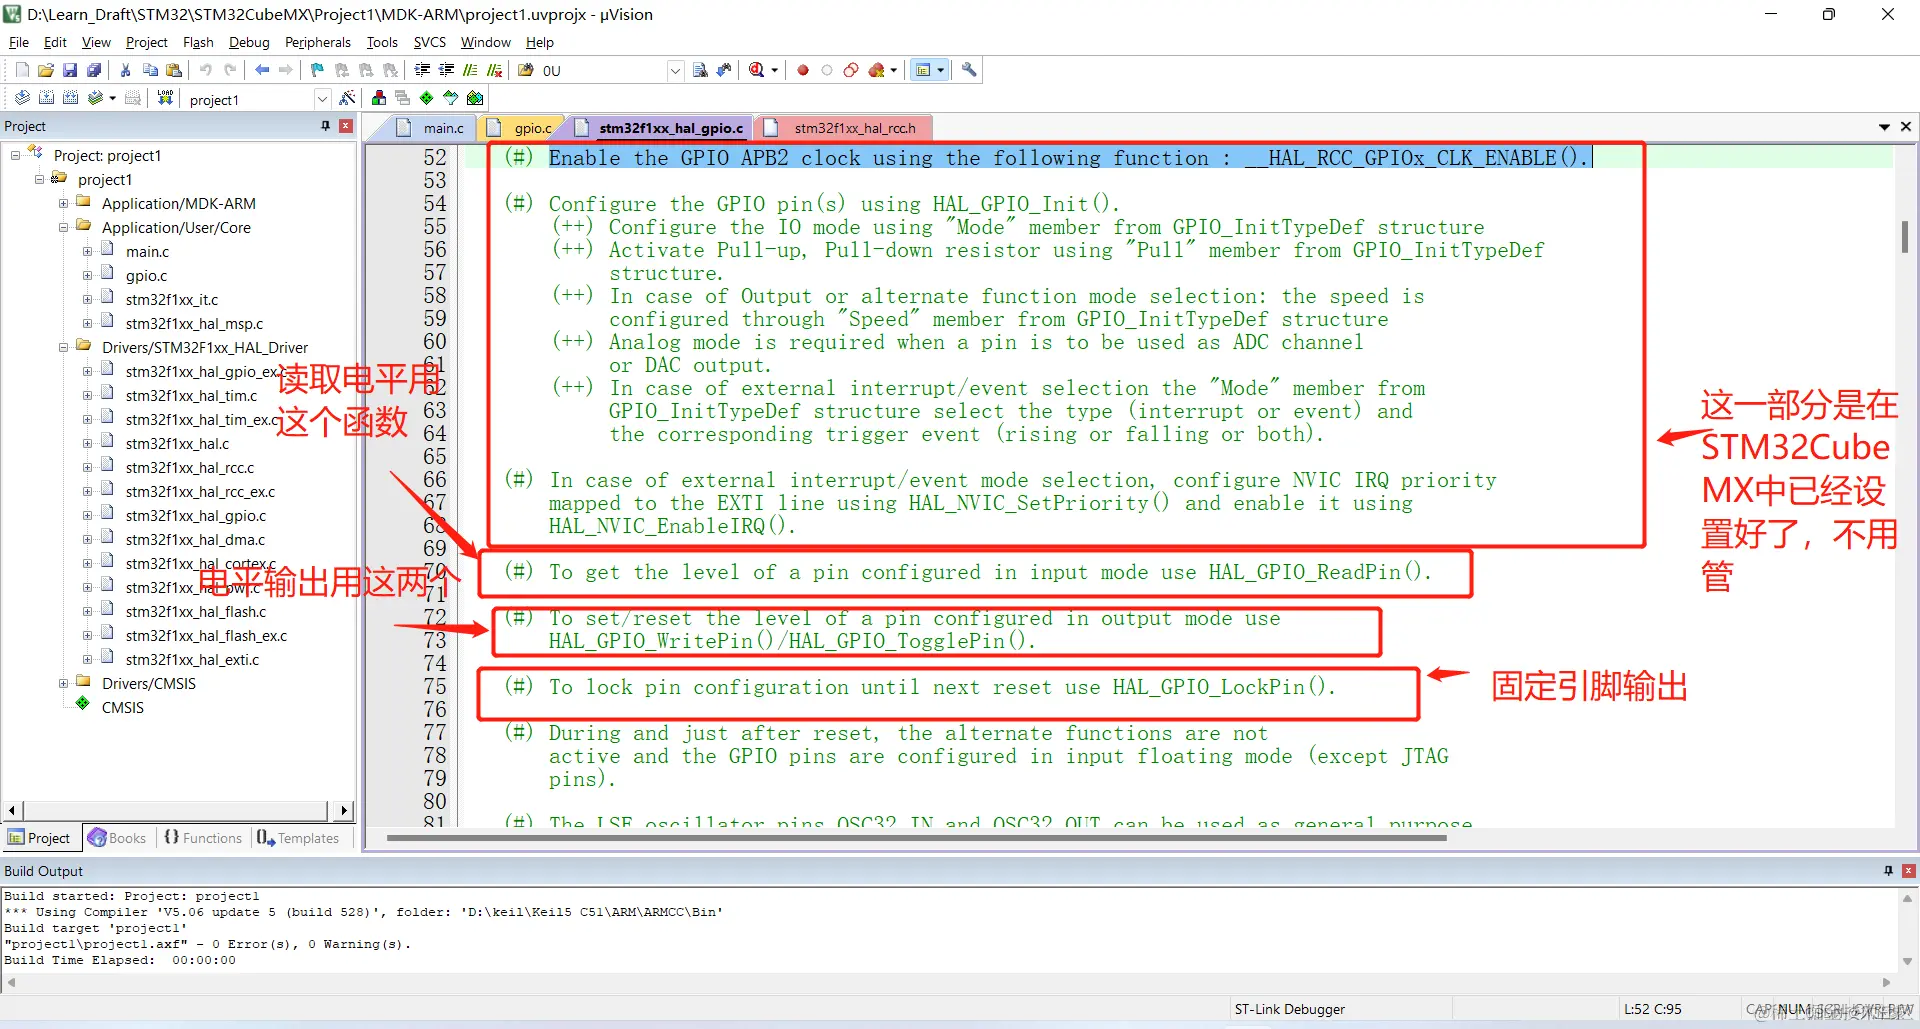Viewport: 1920px width, 1029px height.
Task: Pin the Build Output panel
Action: 1888,871
